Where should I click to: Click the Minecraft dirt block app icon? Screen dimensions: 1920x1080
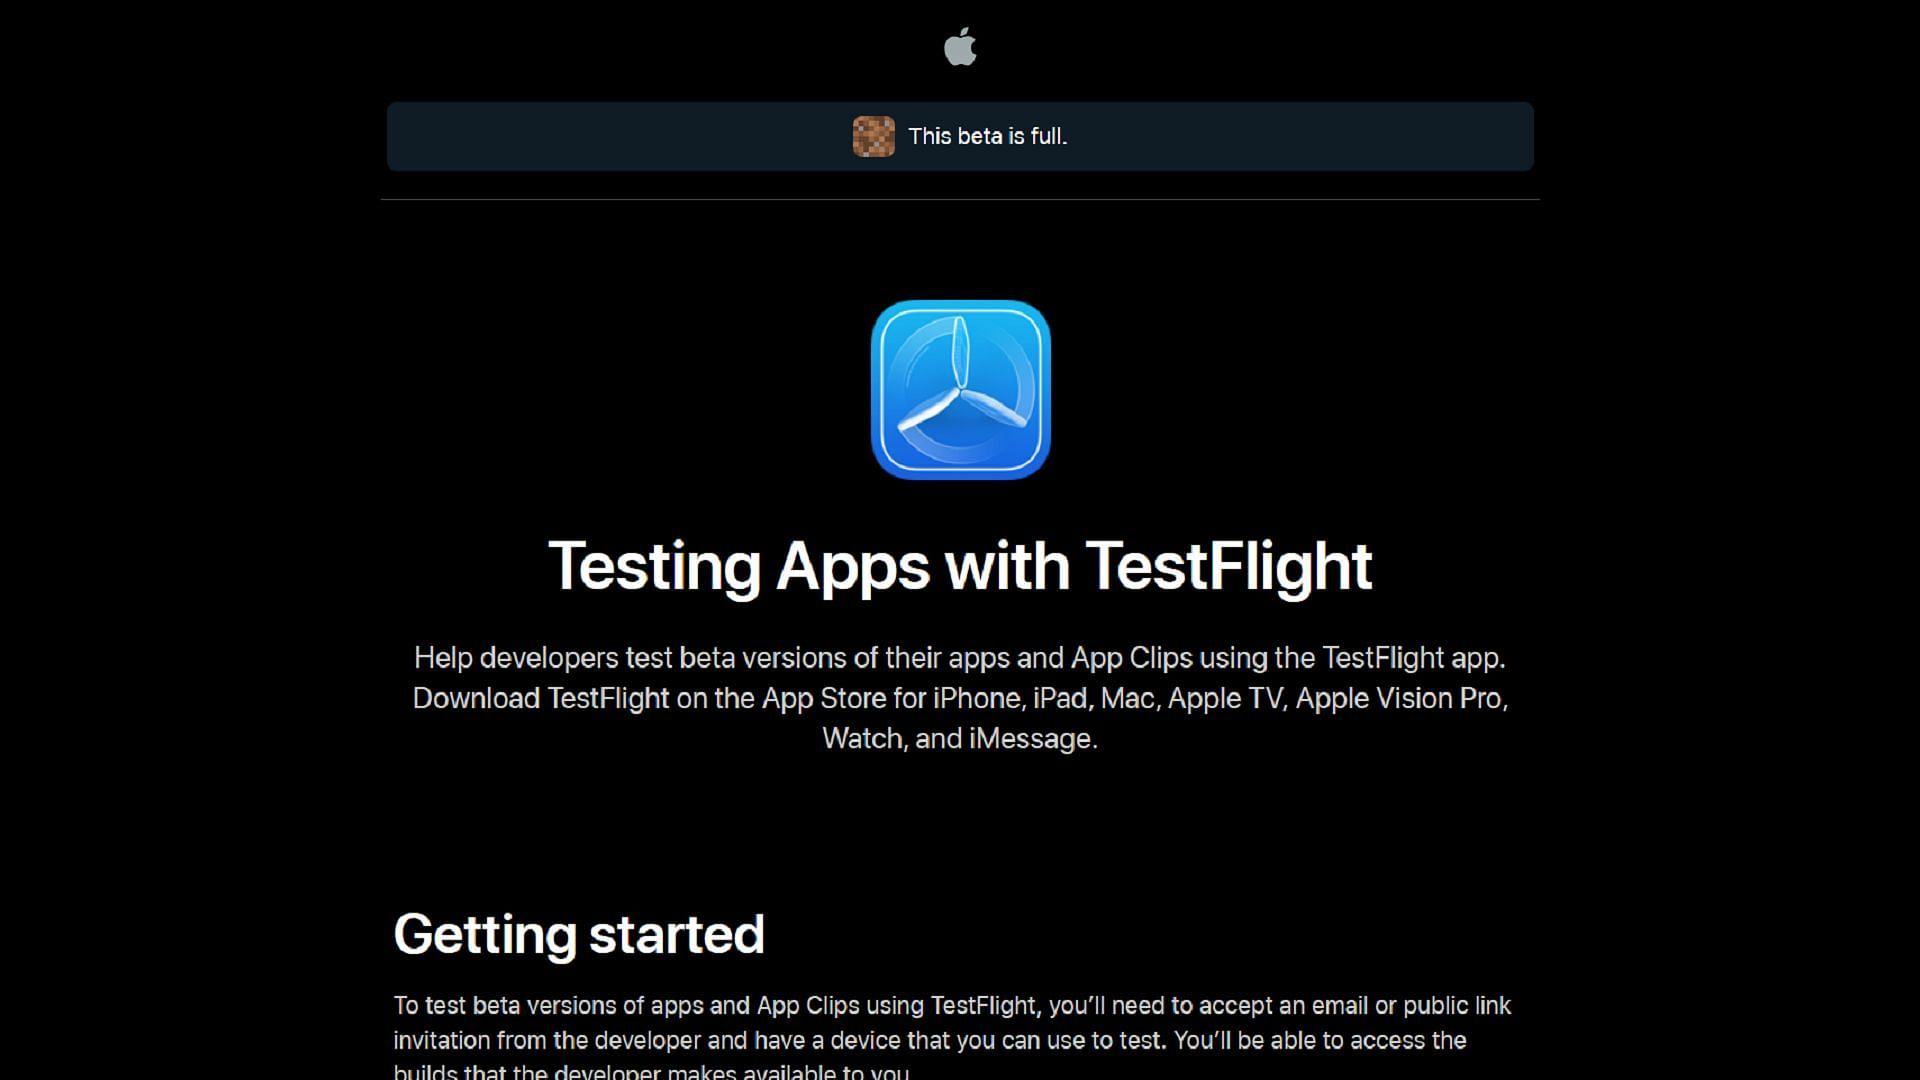873,136
